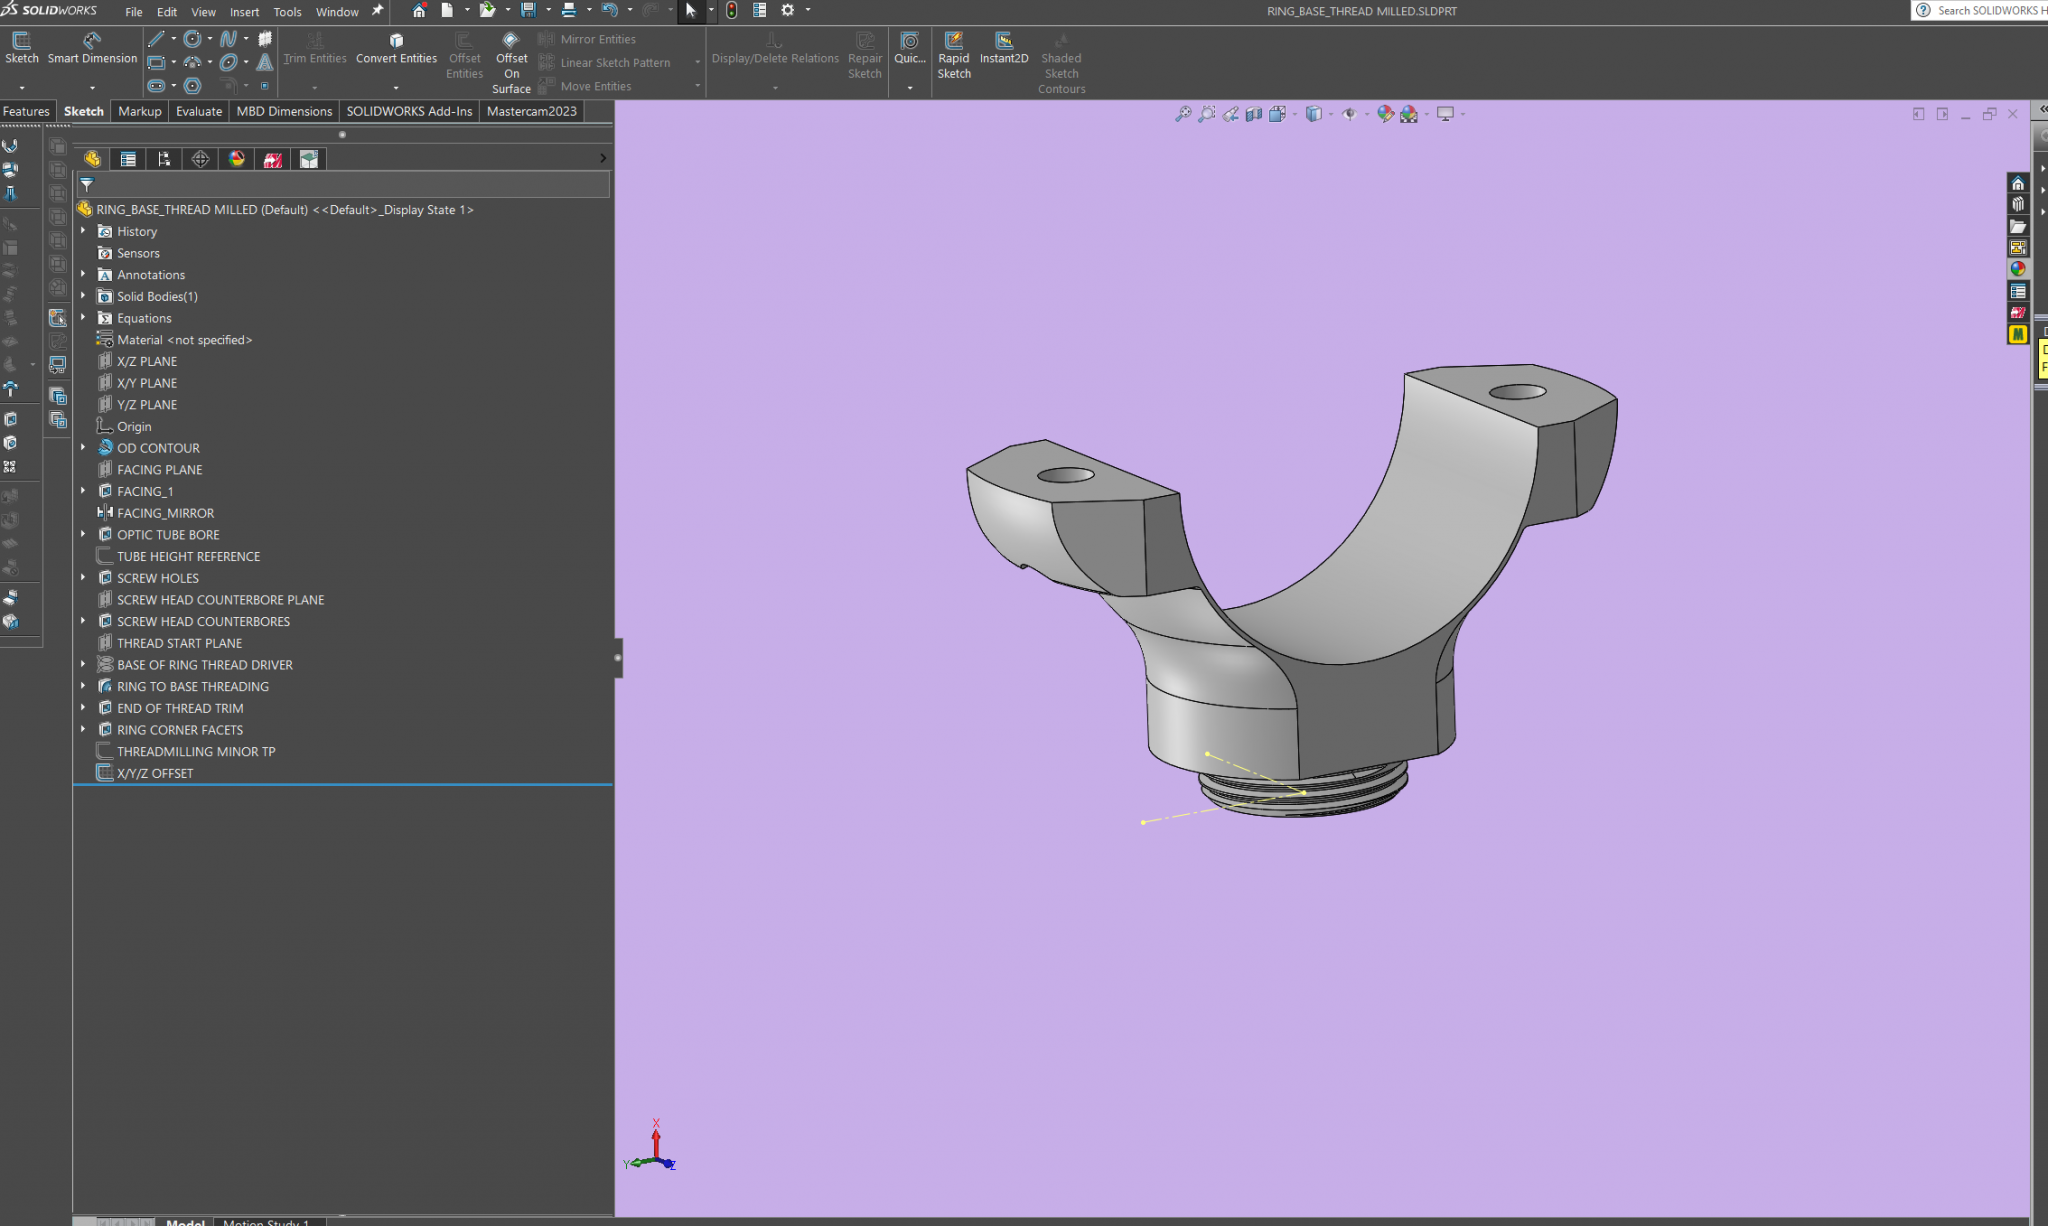Click the Rapid Sketch tool

coord(954,55)
